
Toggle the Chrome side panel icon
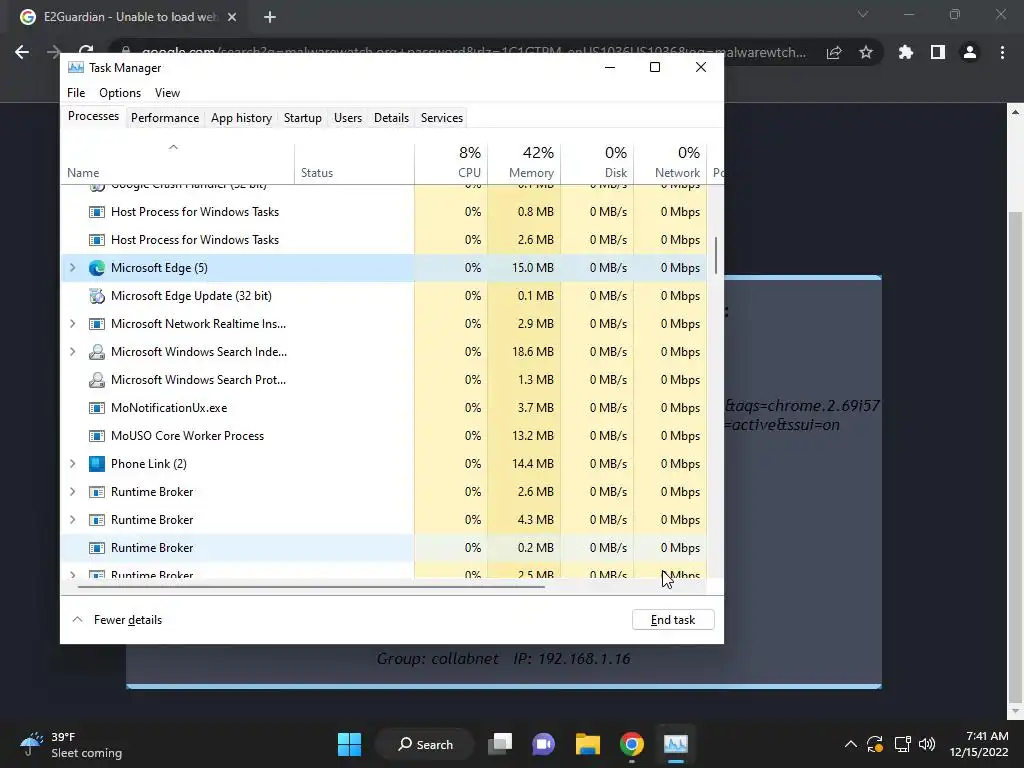click(x=938, y=52)
